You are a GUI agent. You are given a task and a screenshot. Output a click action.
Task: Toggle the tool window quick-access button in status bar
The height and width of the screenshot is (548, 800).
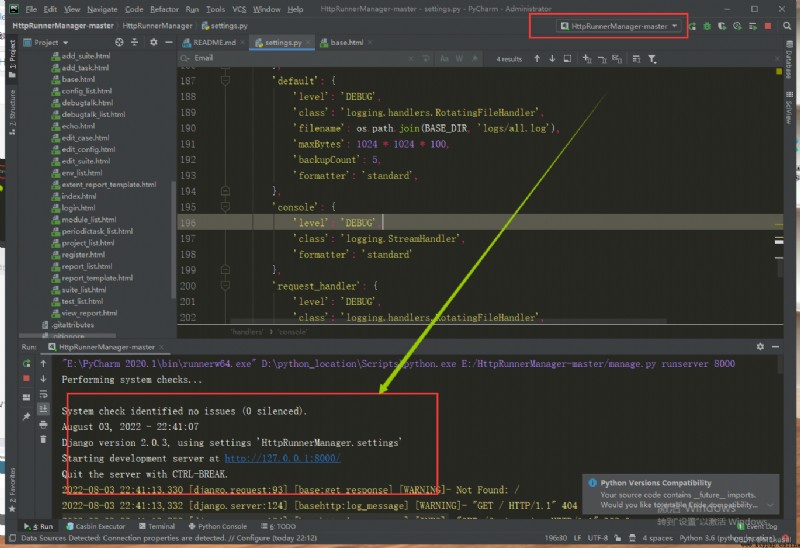tap(12, 538)
